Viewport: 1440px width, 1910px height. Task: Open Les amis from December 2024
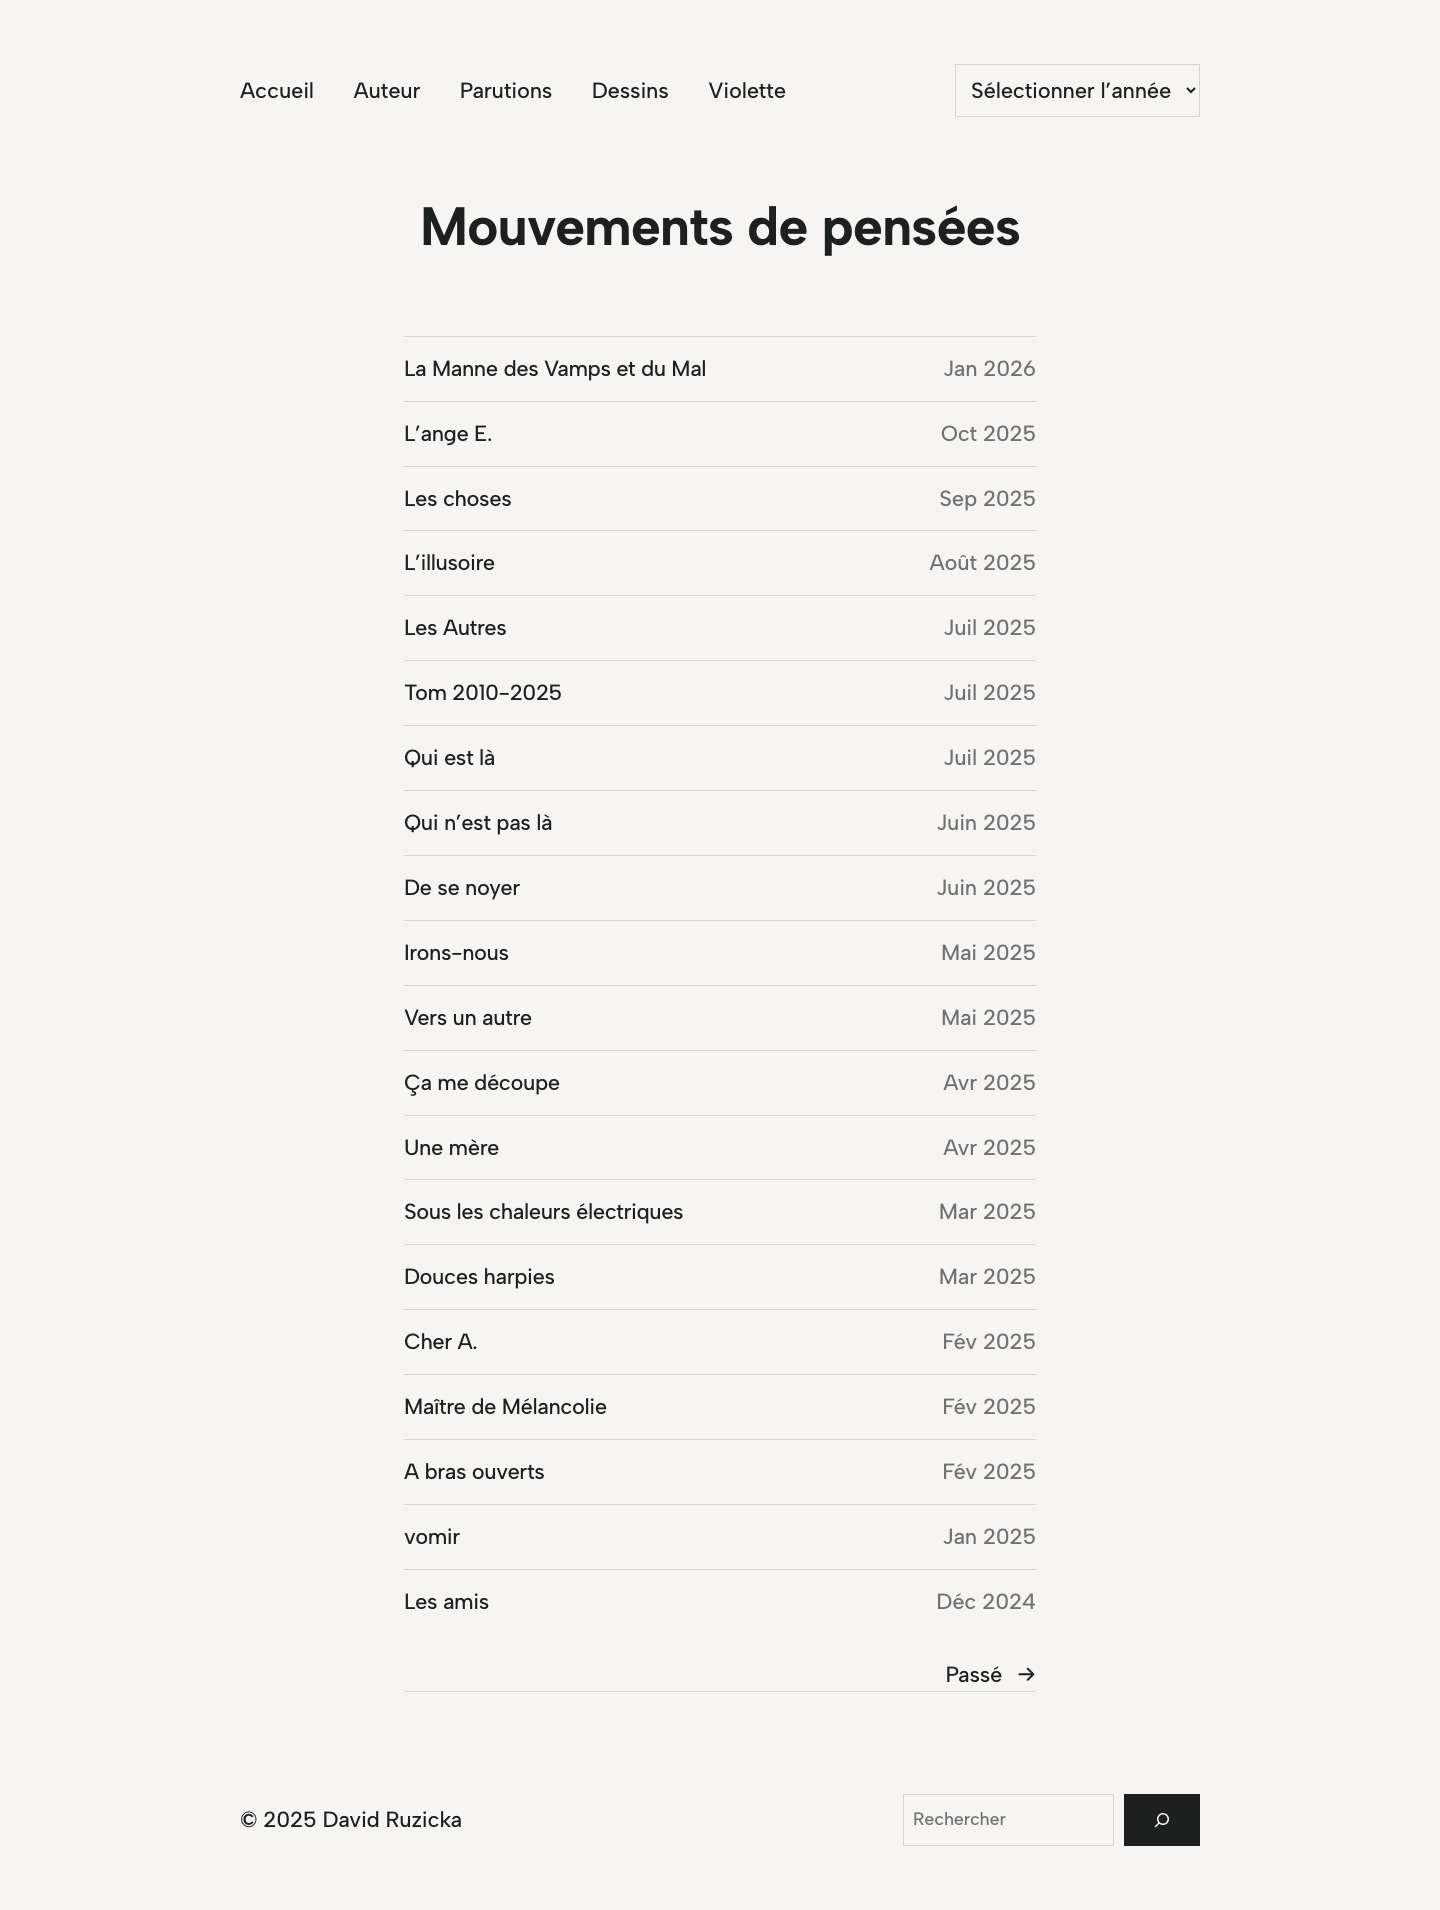(x=446, y=1601)
